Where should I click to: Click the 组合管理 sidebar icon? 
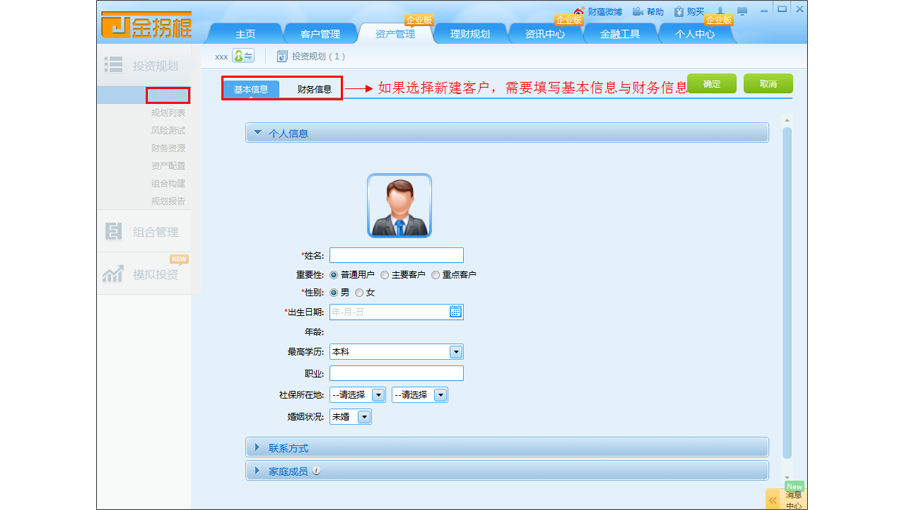click(x=113, y=232)
